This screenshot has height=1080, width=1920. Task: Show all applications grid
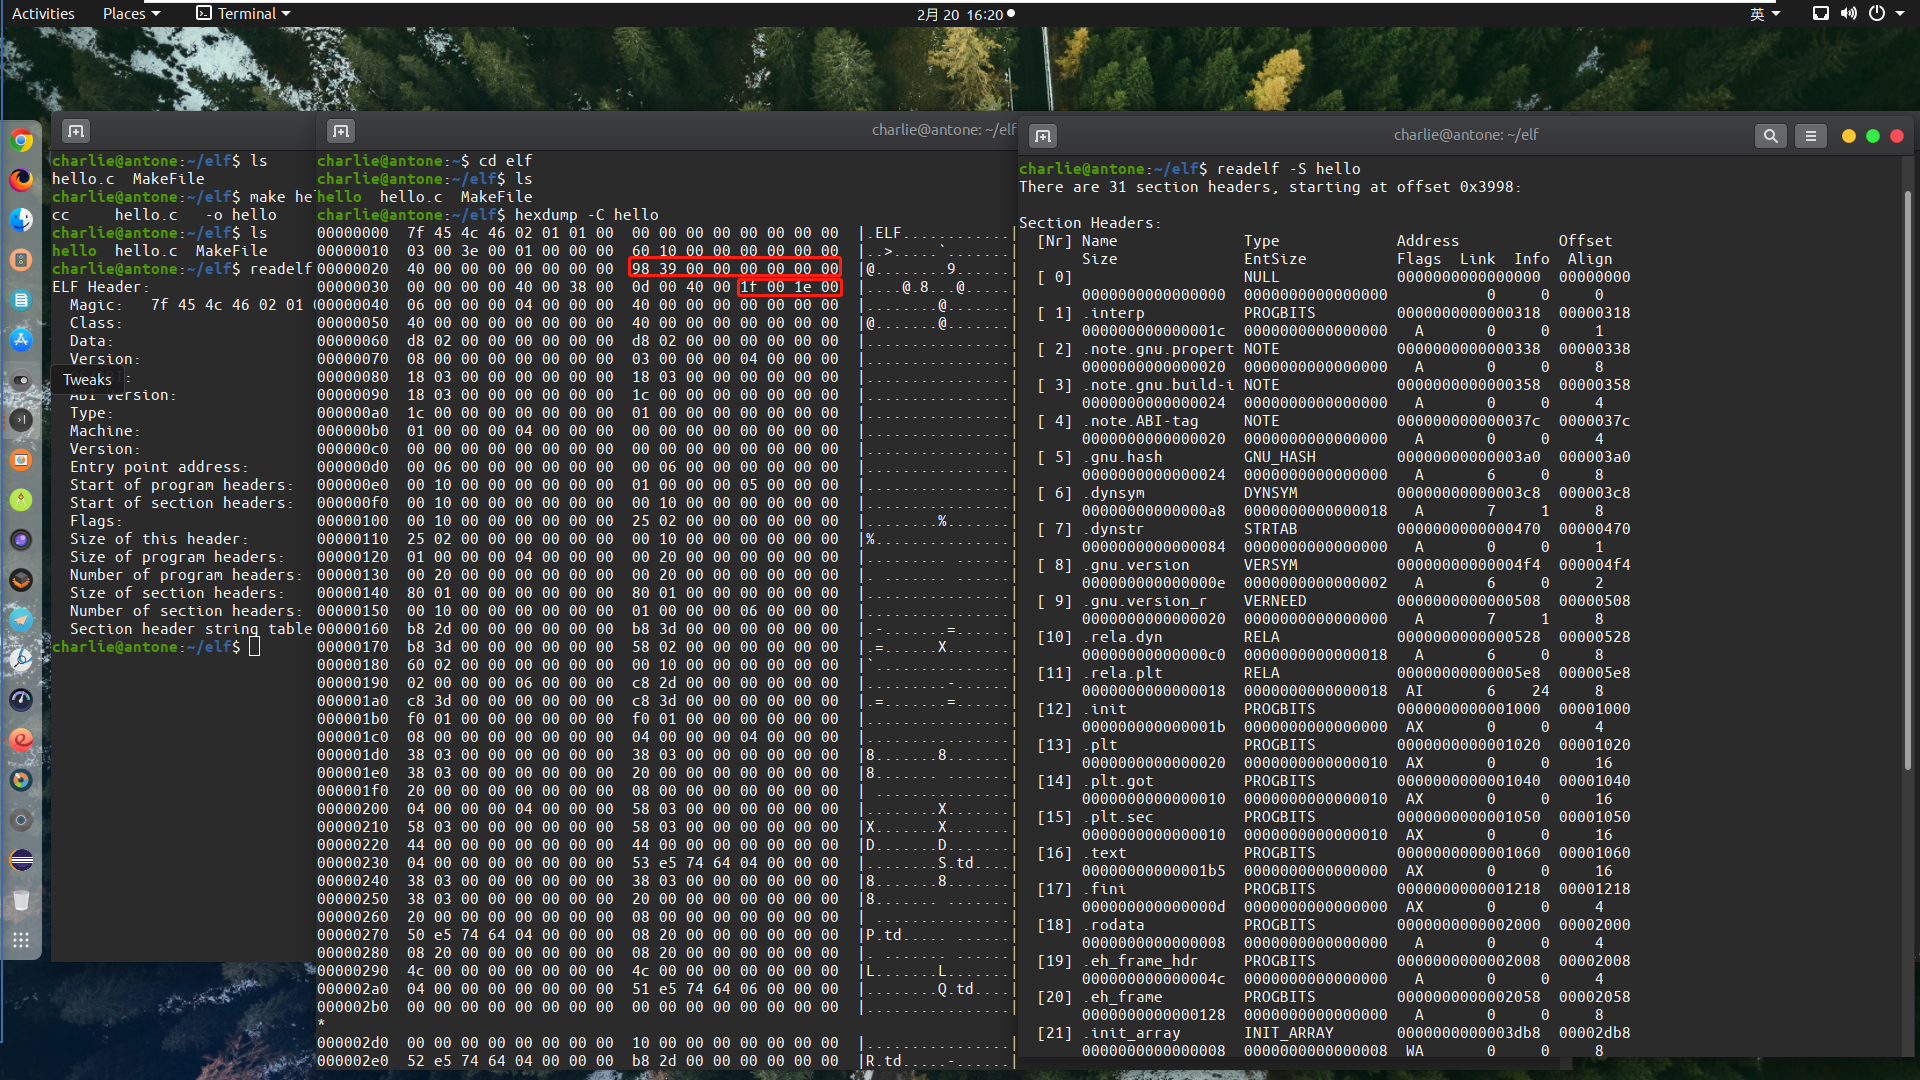click(x=21, y=940)
